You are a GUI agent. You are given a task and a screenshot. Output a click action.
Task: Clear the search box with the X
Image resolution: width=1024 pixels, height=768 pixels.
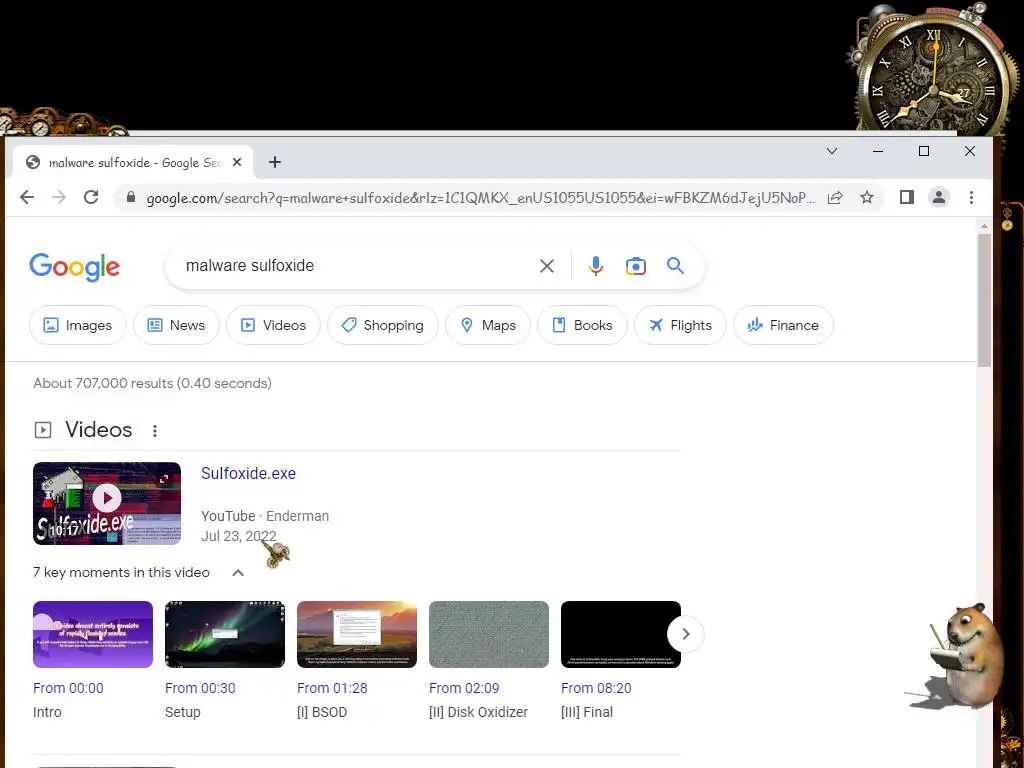(547, 266)
